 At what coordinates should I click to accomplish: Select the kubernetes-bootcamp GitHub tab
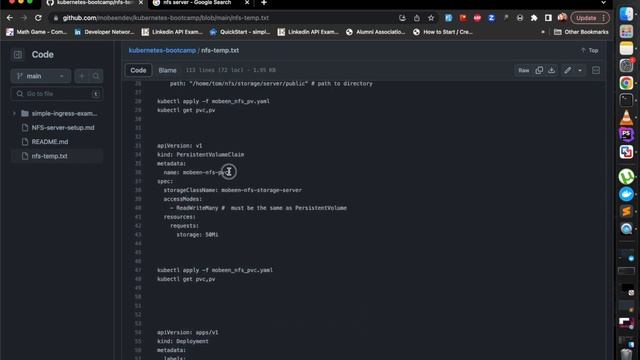(93, 3)
